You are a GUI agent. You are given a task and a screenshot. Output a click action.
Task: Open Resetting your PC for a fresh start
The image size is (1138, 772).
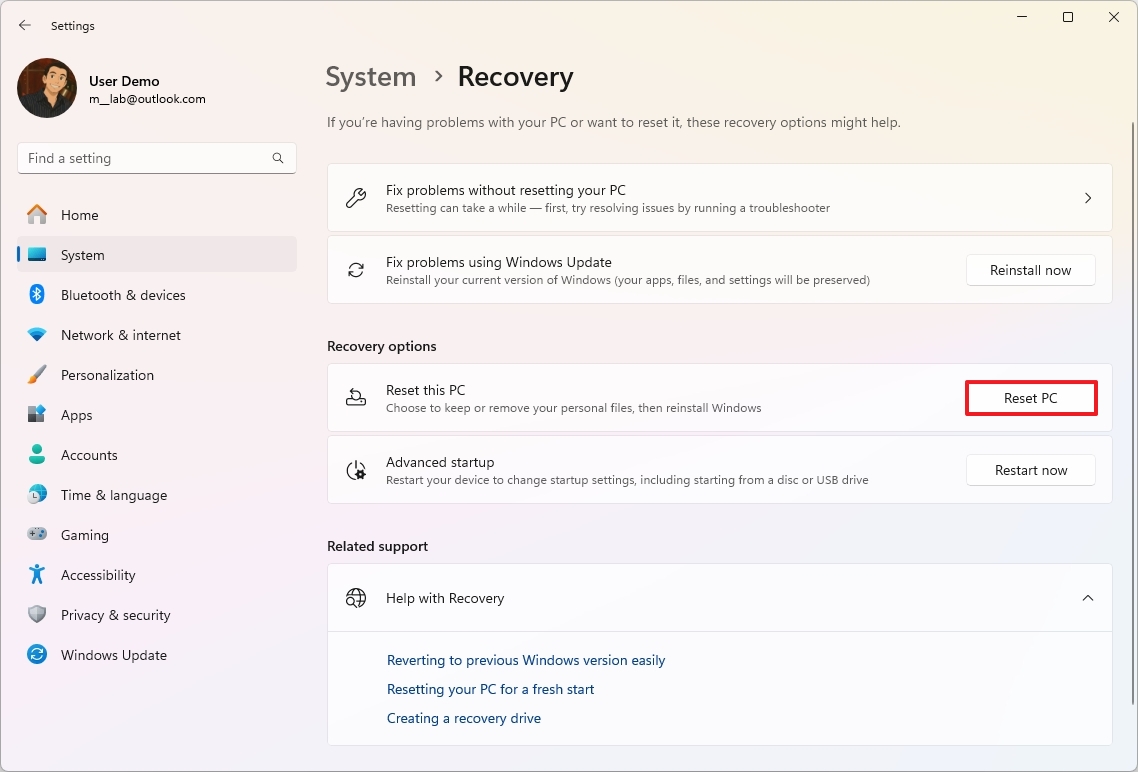click(491, 689)
